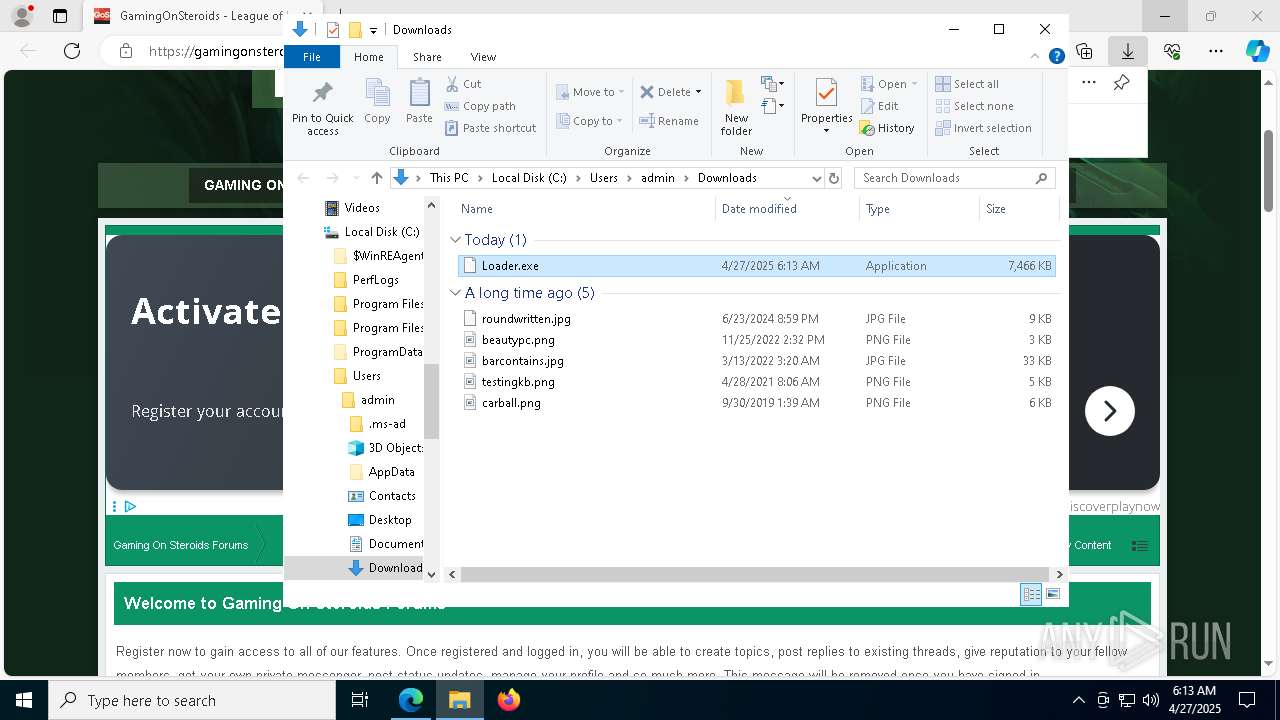Click Invert selection
This screenshot has width=1280, height=720.
click(x=983, y=128)
